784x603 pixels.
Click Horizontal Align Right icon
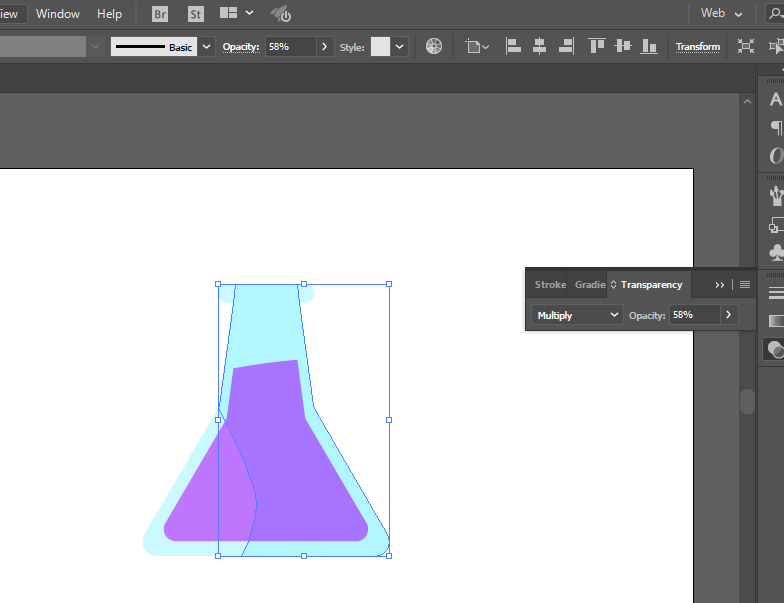pyautogui.click(x=566, y=46)
